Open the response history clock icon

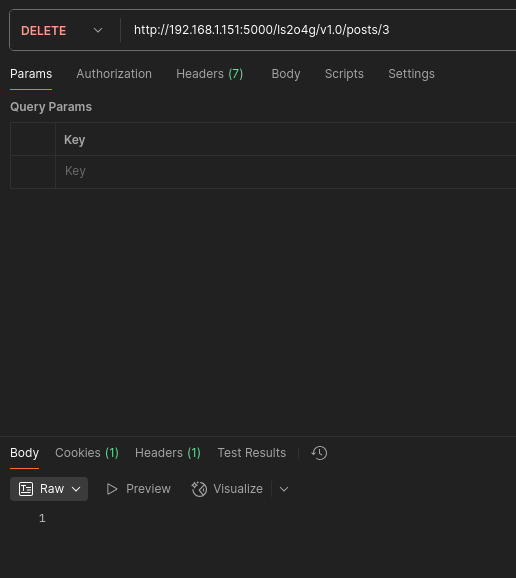pos(319,453)
